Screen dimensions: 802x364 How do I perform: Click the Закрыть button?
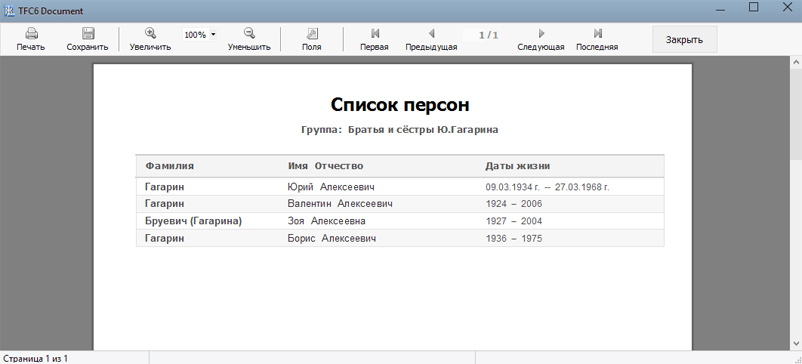pyautogui.click(x=684, y=40)
